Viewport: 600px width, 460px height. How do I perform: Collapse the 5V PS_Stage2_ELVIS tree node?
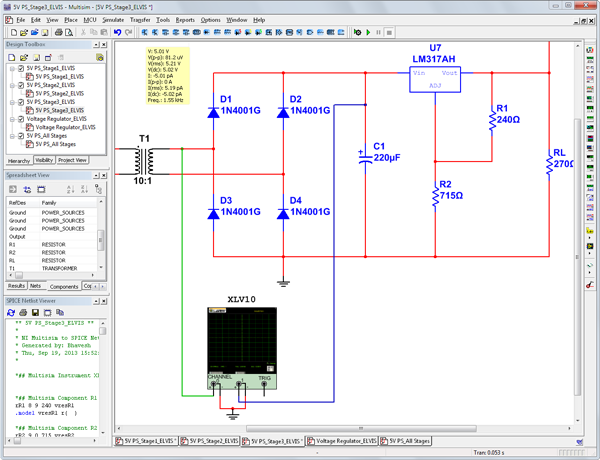pyautogui.click(x=11, y=85)
